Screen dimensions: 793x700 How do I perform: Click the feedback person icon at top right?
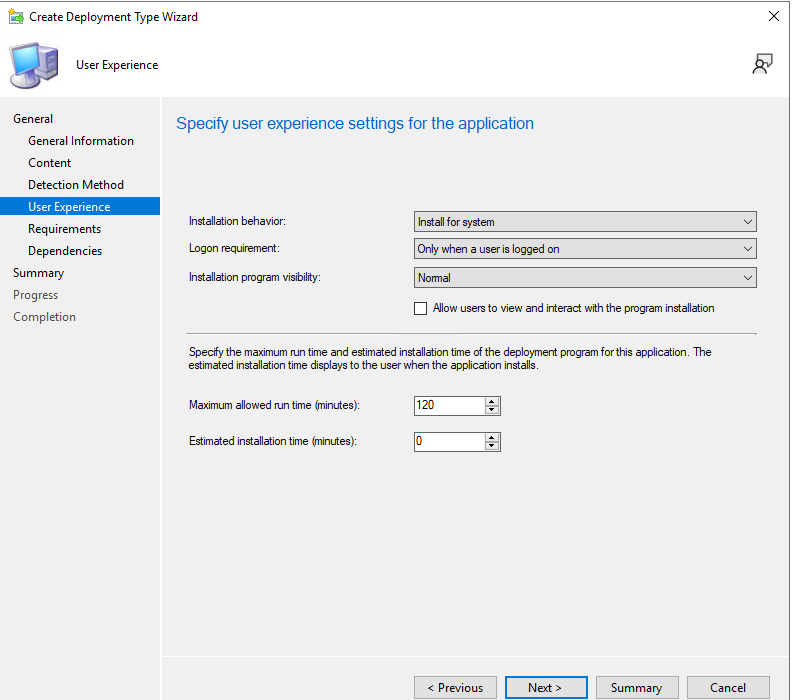[x=762, y=65]
